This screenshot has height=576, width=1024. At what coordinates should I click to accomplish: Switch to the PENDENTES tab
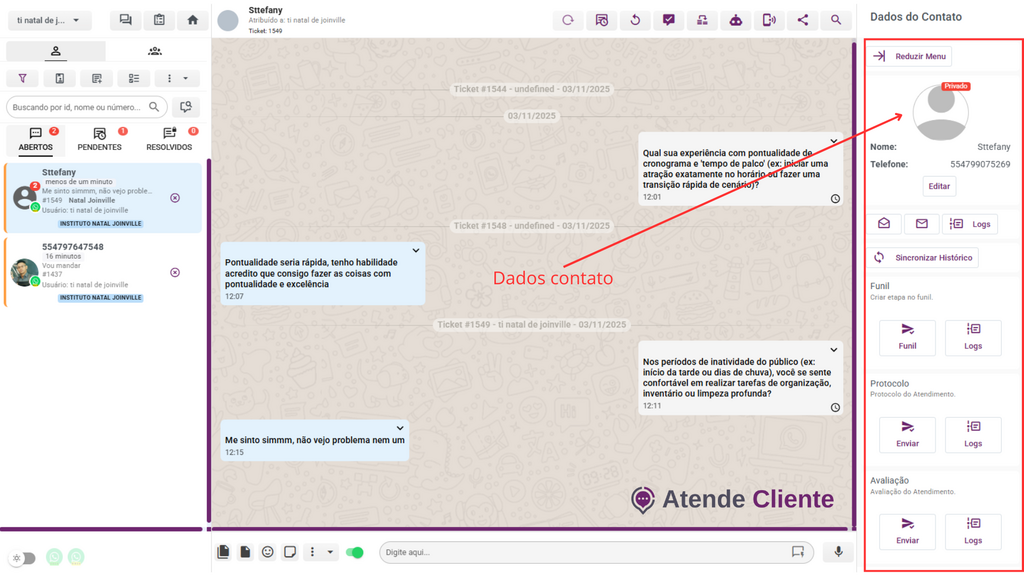(x=99, y=139)
